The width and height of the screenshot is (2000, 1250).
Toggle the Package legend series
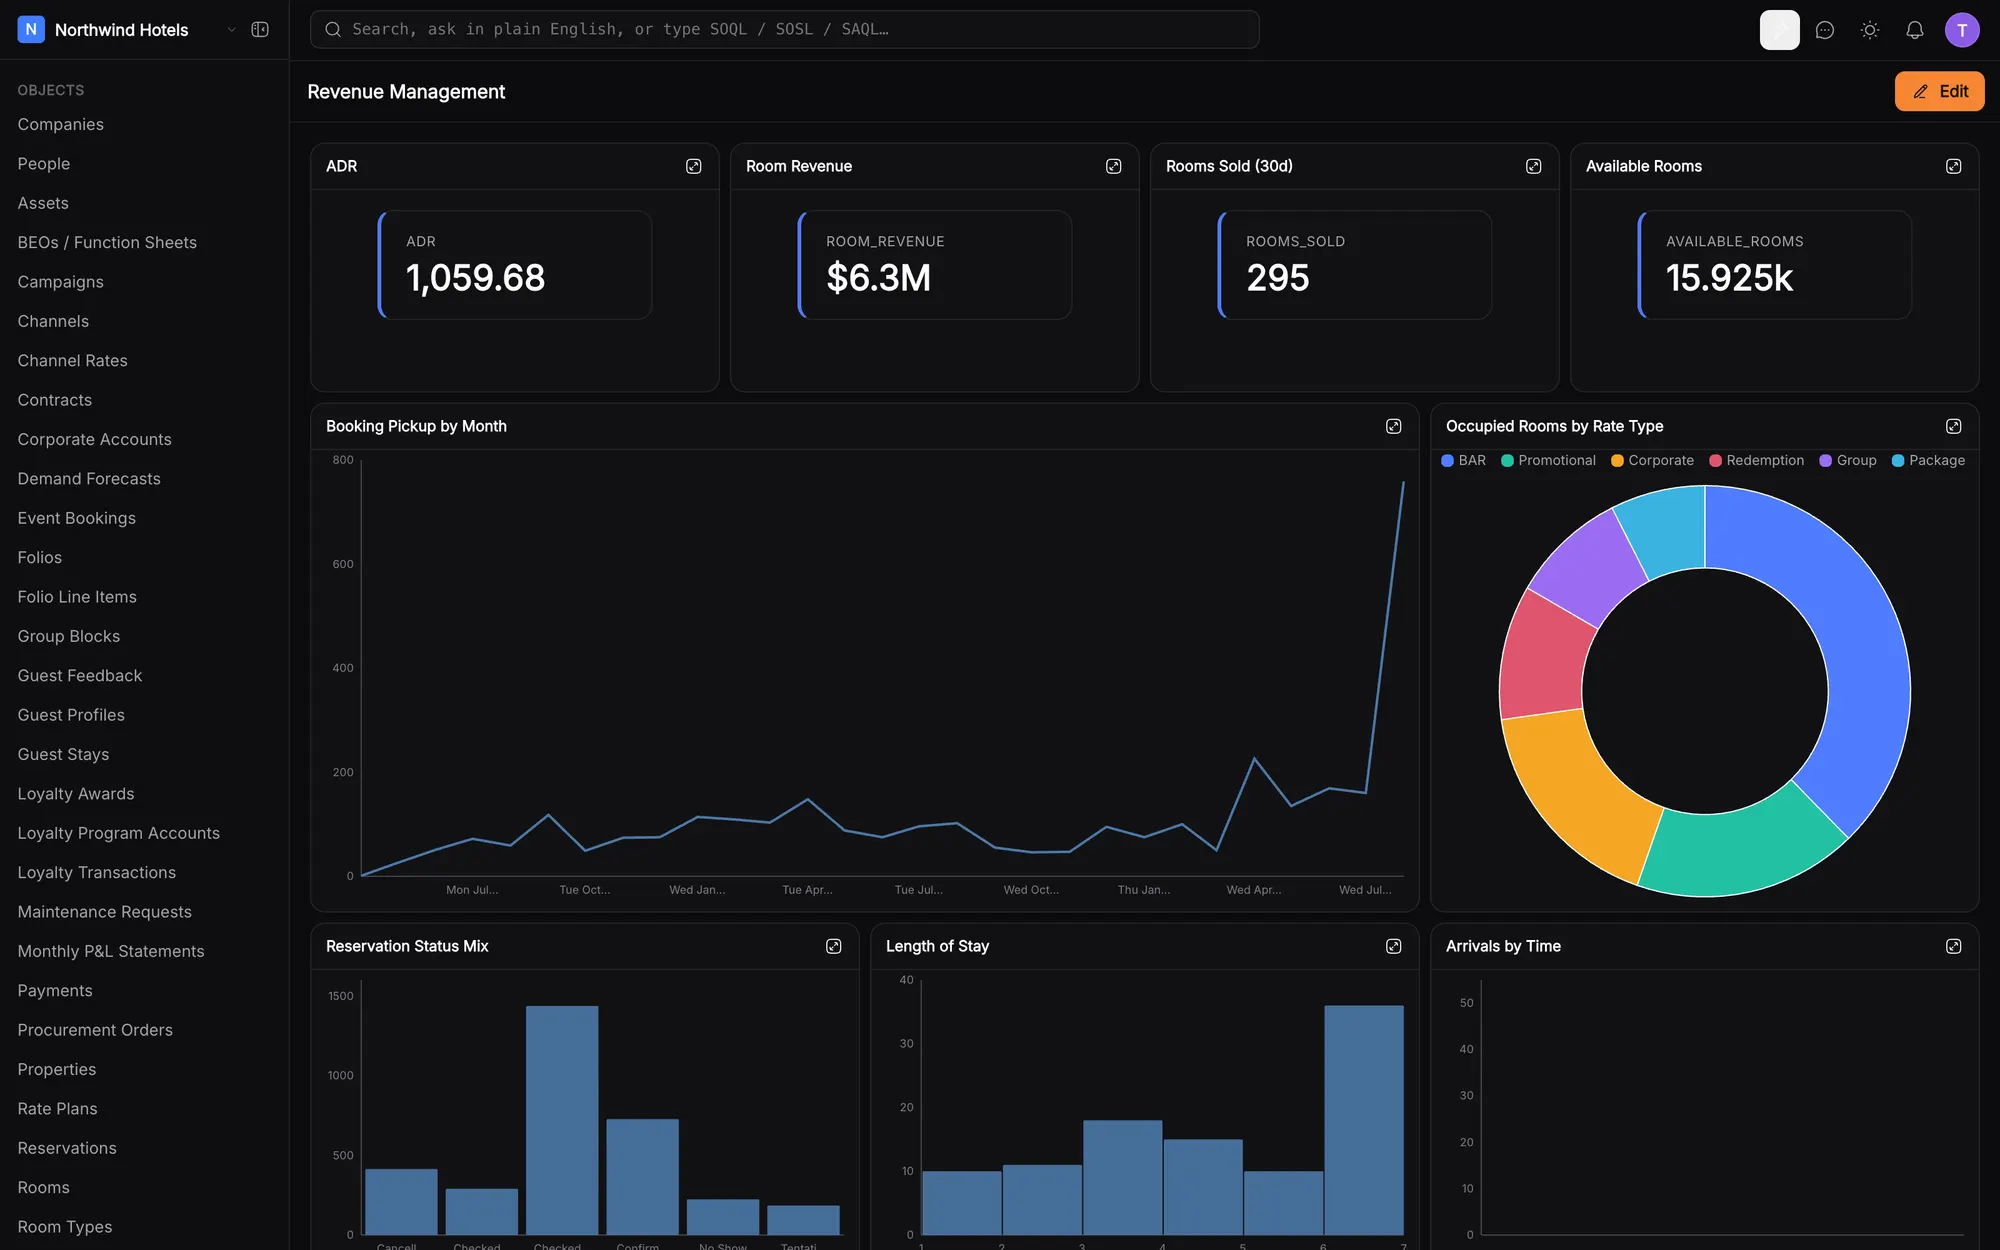coord(1928,460)
